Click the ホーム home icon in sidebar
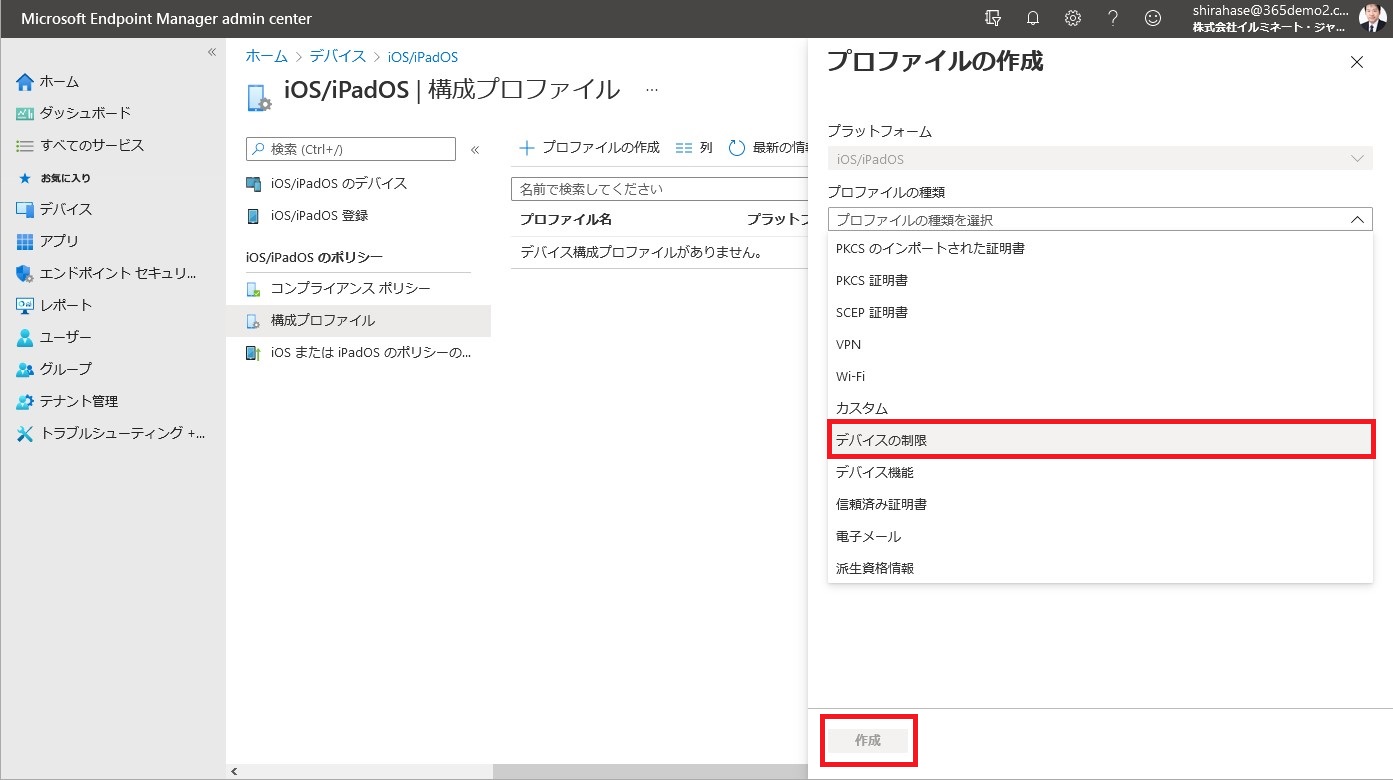1393x780 pixels. pyautogui.click(x=25, y=81)
